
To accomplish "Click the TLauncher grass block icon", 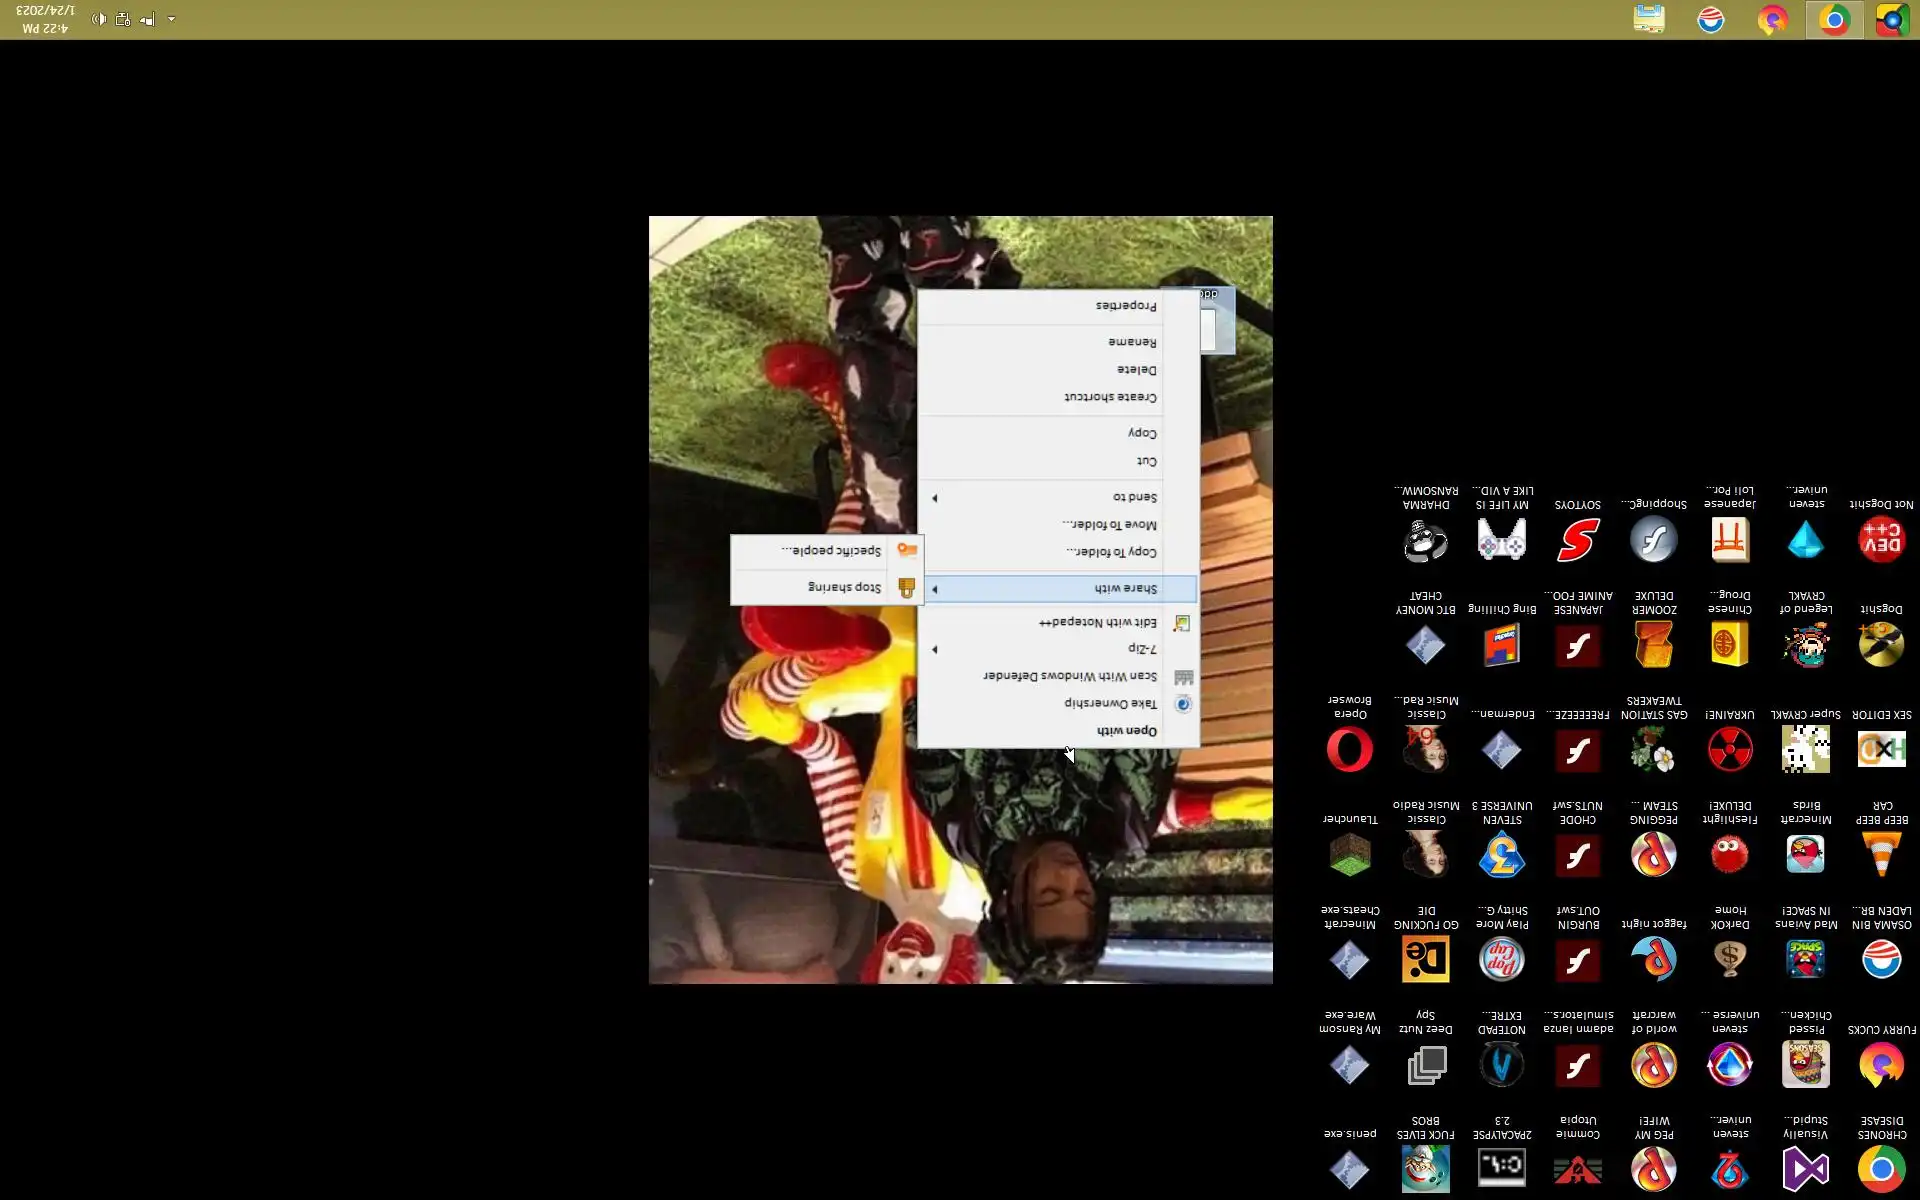I will coord(1349,855).
